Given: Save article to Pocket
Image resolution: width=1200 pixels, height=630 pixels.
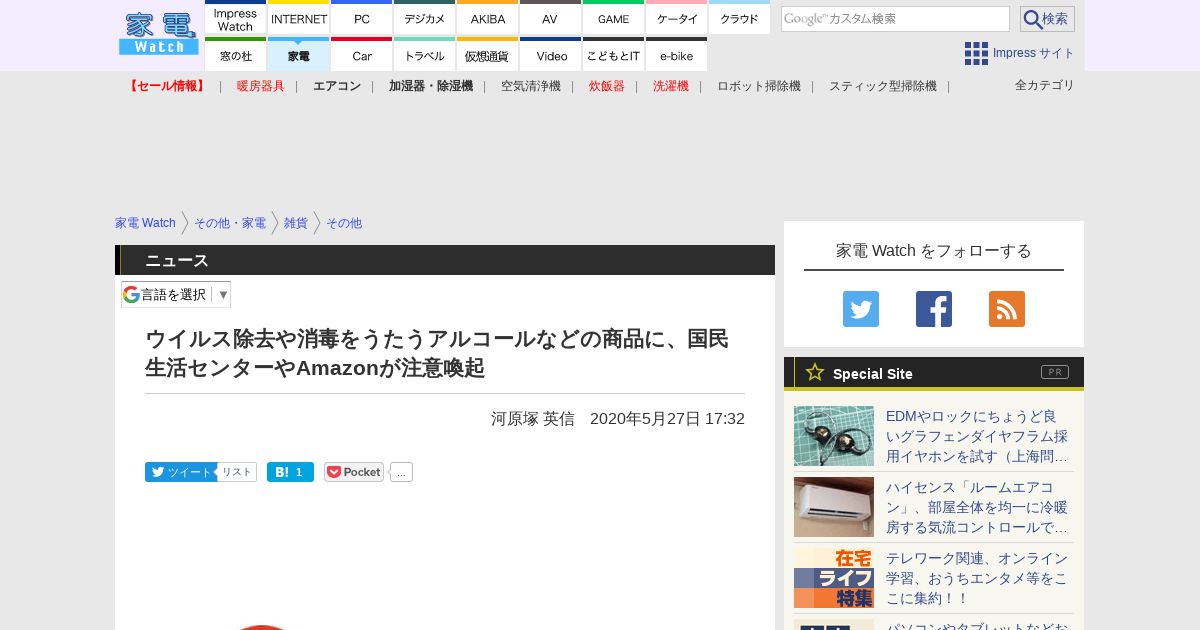Looking at the screenshot, I should (354, 472).
